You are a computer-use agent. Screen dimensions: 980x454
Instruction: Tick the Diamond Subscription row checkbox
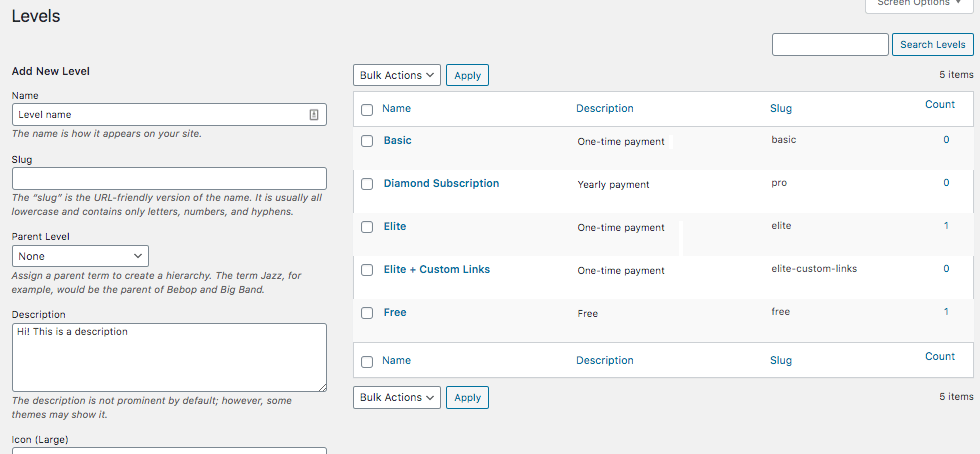(x=367, y=184)
